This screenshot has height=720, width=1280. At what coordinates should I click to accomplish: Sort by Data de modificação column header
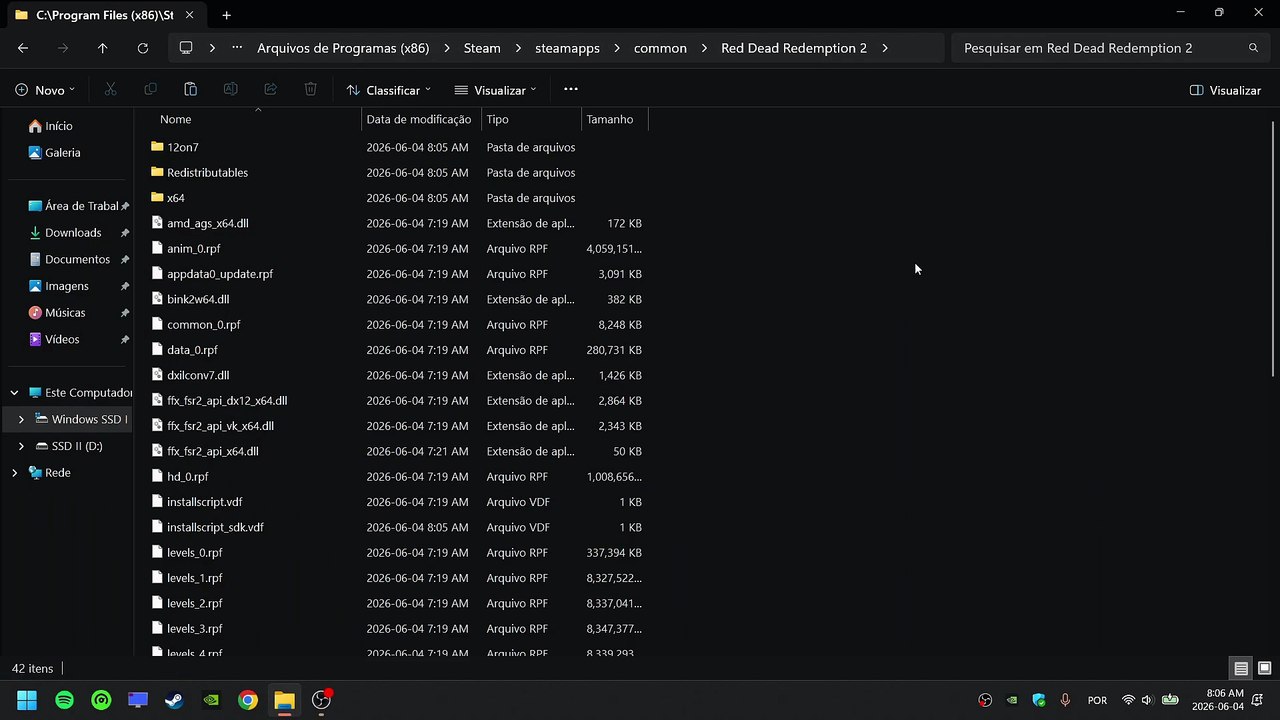[421, 119]
